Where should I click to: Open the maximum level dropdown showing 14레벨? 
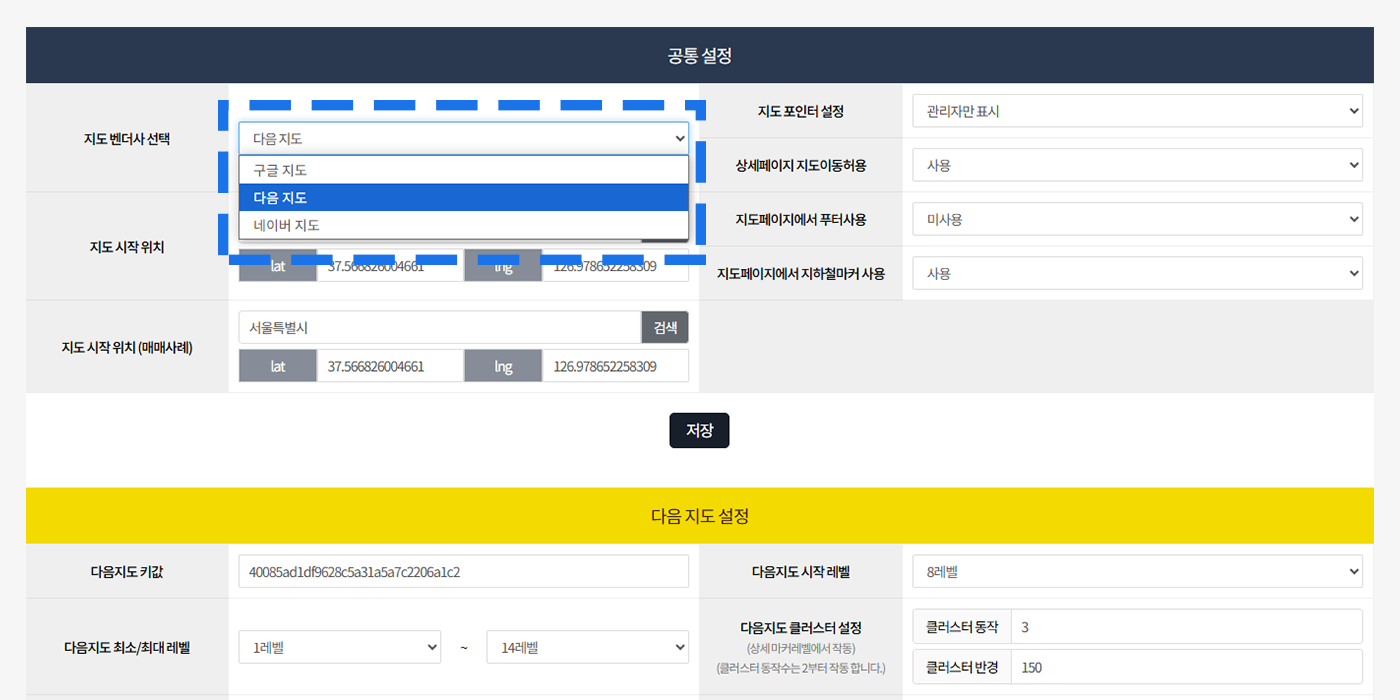(587, 647)
